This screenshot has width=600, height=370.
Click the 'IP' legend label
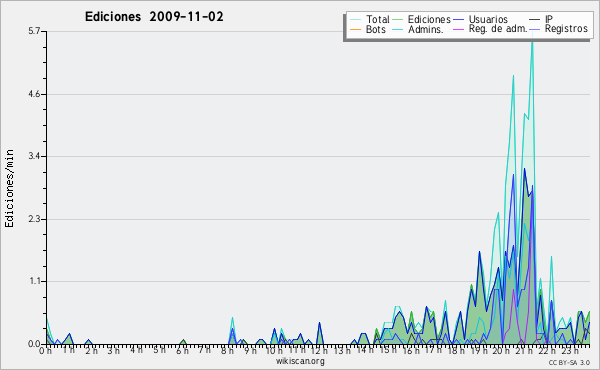click(x=549, y=19)
